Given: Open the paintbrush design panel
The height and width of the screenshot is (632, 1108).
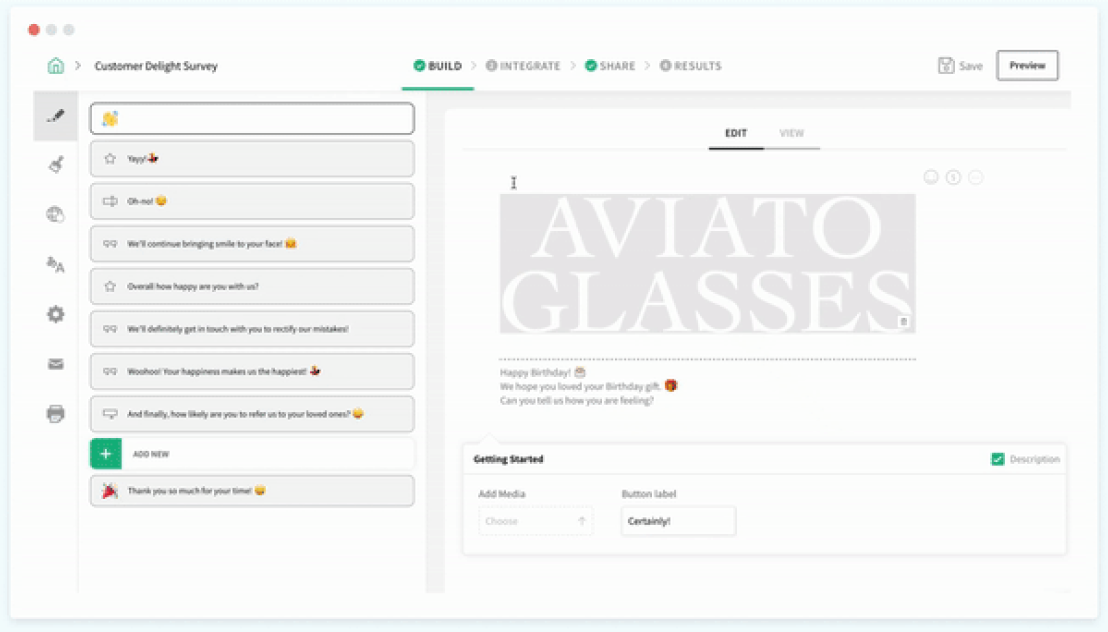Looking at the screenshot, I should [x=56, y=165].
